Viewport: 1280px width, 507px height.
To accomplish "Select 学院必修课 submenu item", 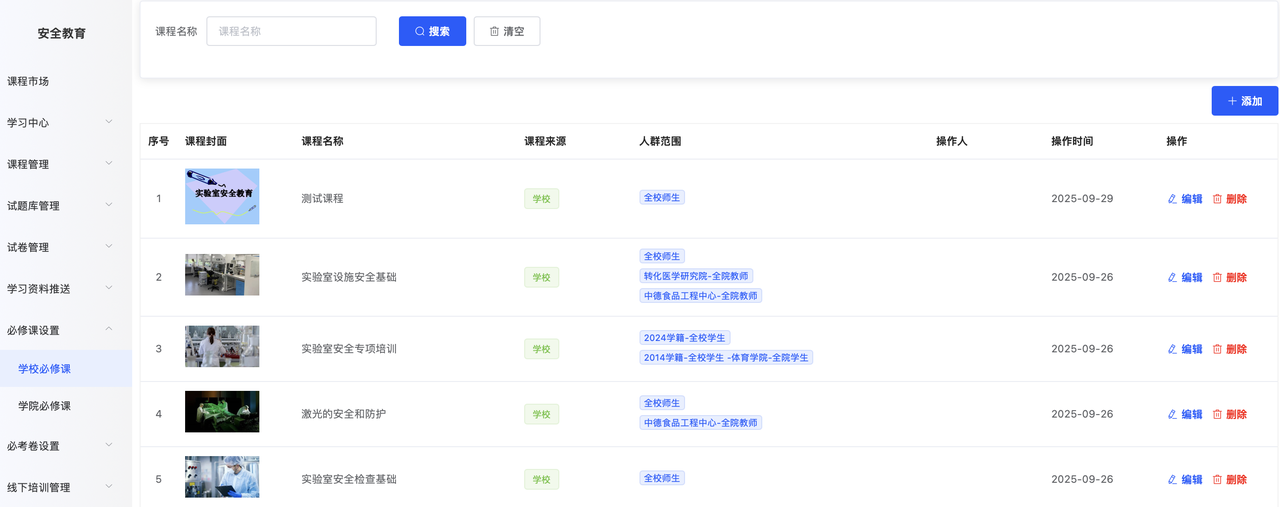I will [x=44, y=406].
